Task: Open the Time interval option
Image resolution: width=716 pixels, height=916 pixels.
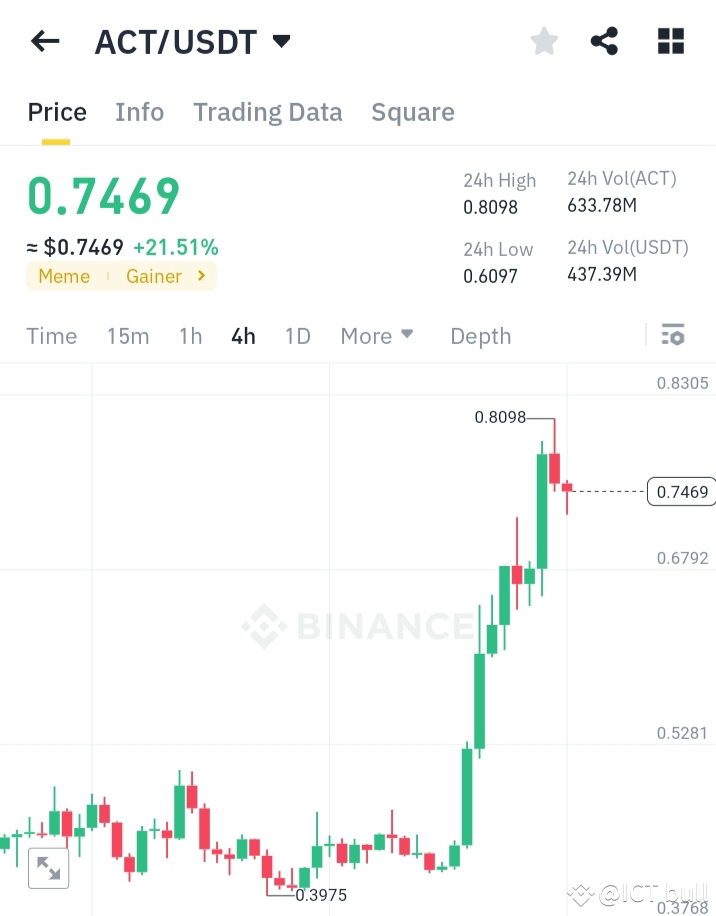Action: 51,336
